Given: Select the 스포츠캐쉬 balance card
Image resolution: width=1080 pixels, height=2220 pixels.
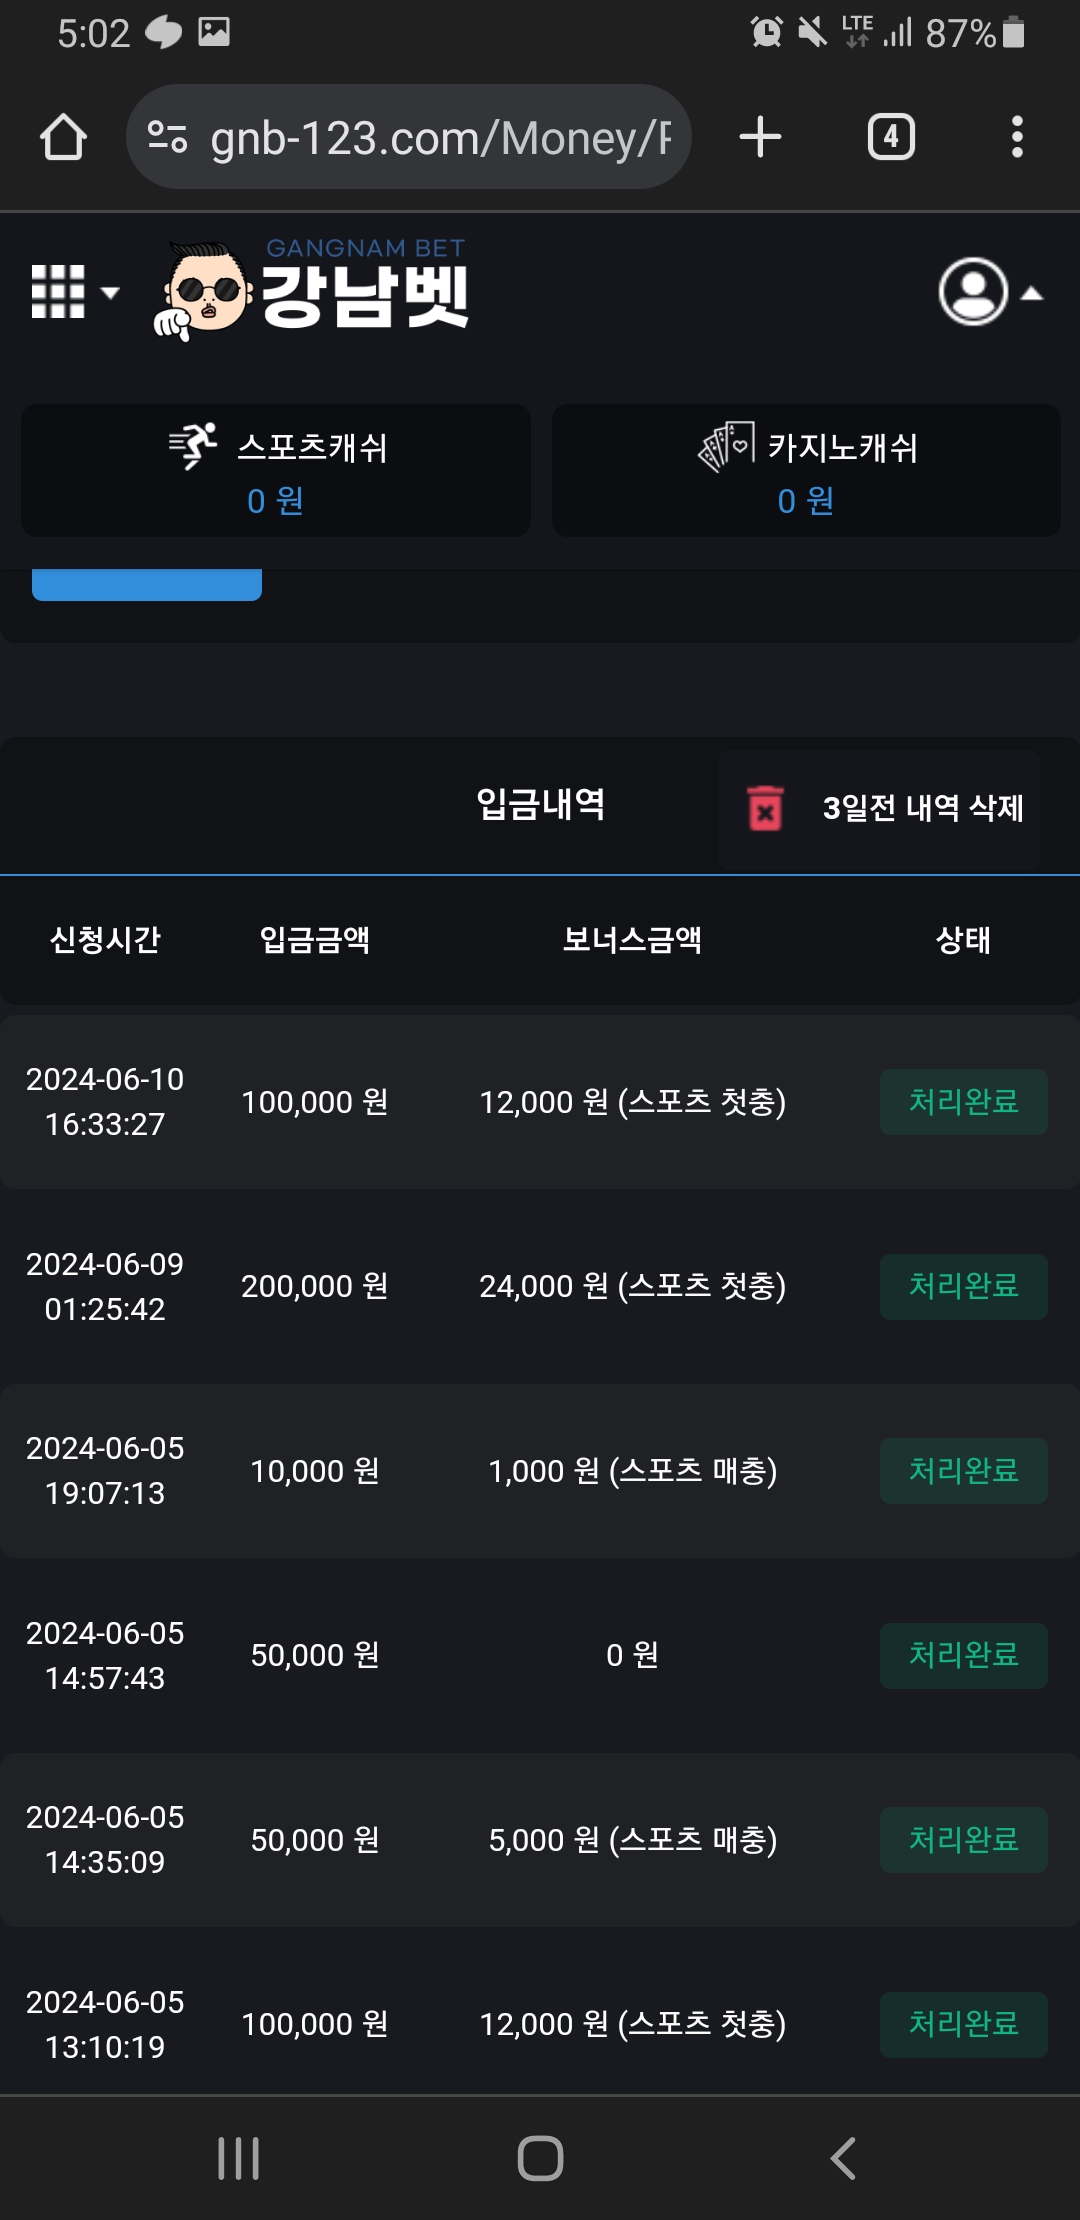Looking at the screenshot, I should click(x=276, y=470).
